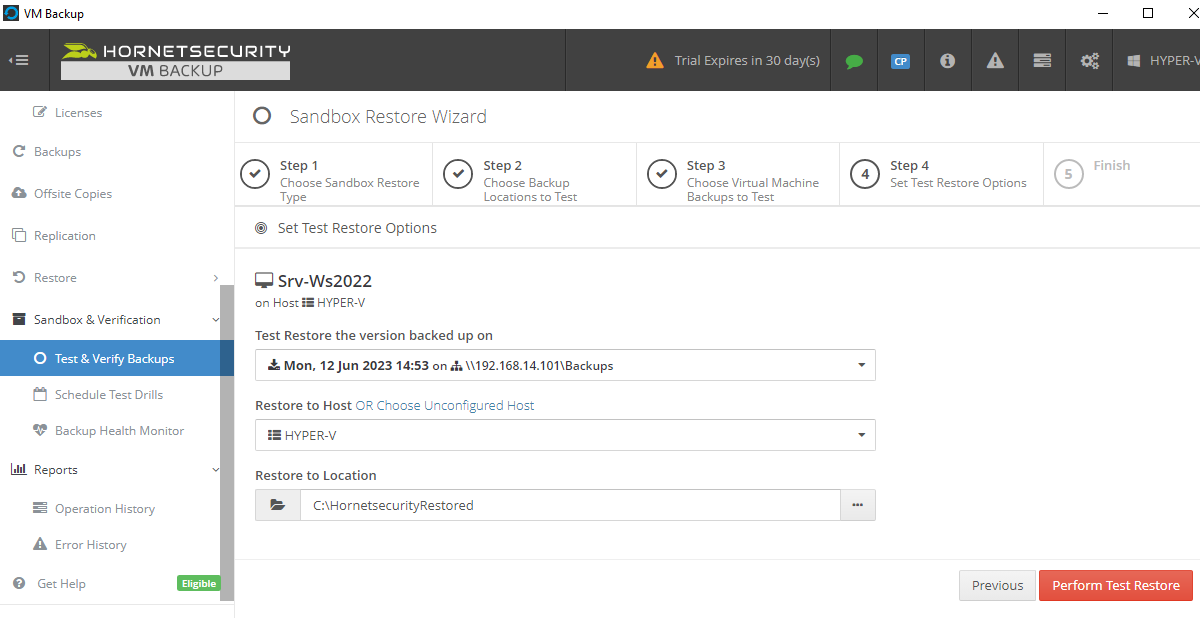This screenshot has height=618, width=1200.
Task: Click the Perform Test Restore button
Action: [x=1115, y=585]
